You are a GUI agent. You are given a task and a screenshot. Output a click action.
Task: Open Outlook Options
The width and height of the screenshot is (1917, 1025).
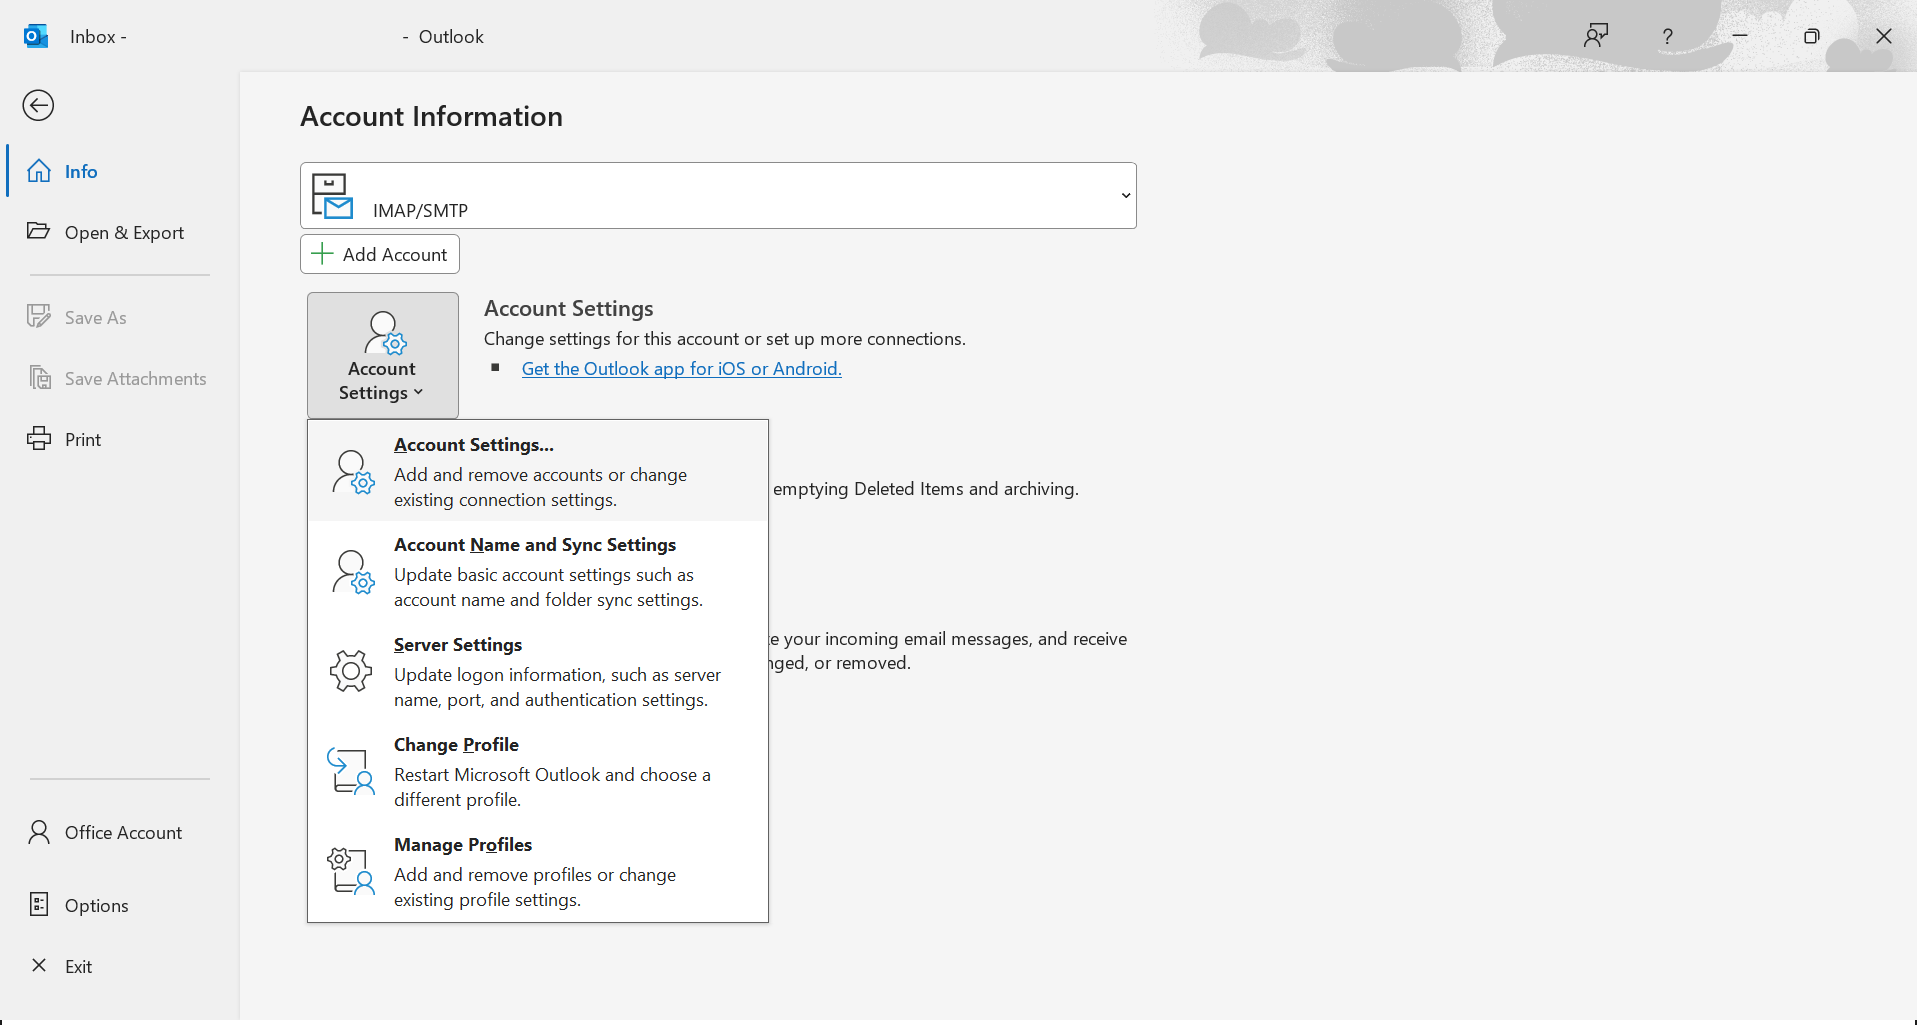tap(120, 905)
